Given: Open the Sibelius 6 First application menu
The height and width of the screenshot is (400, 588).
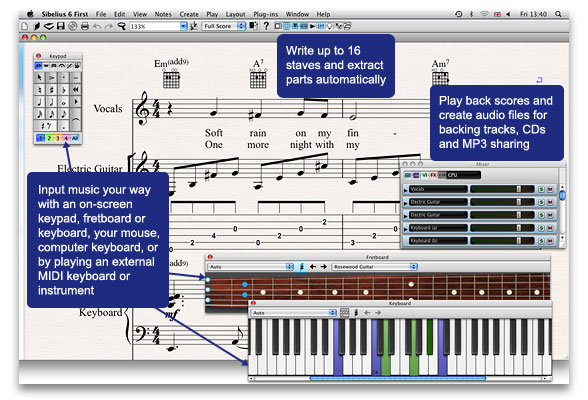Looking at the screenshot, I should 64,14.
